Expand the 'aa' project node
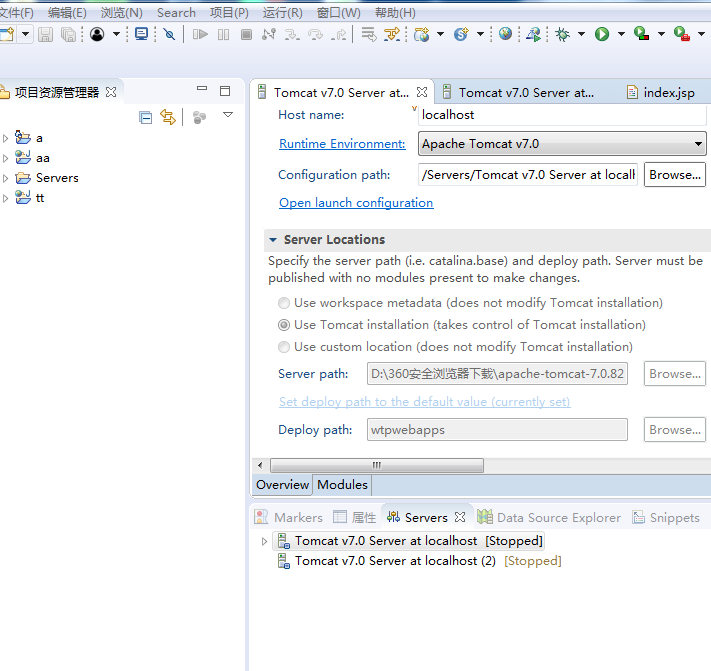This screenshot has height=671, width=711. [5, 158]
